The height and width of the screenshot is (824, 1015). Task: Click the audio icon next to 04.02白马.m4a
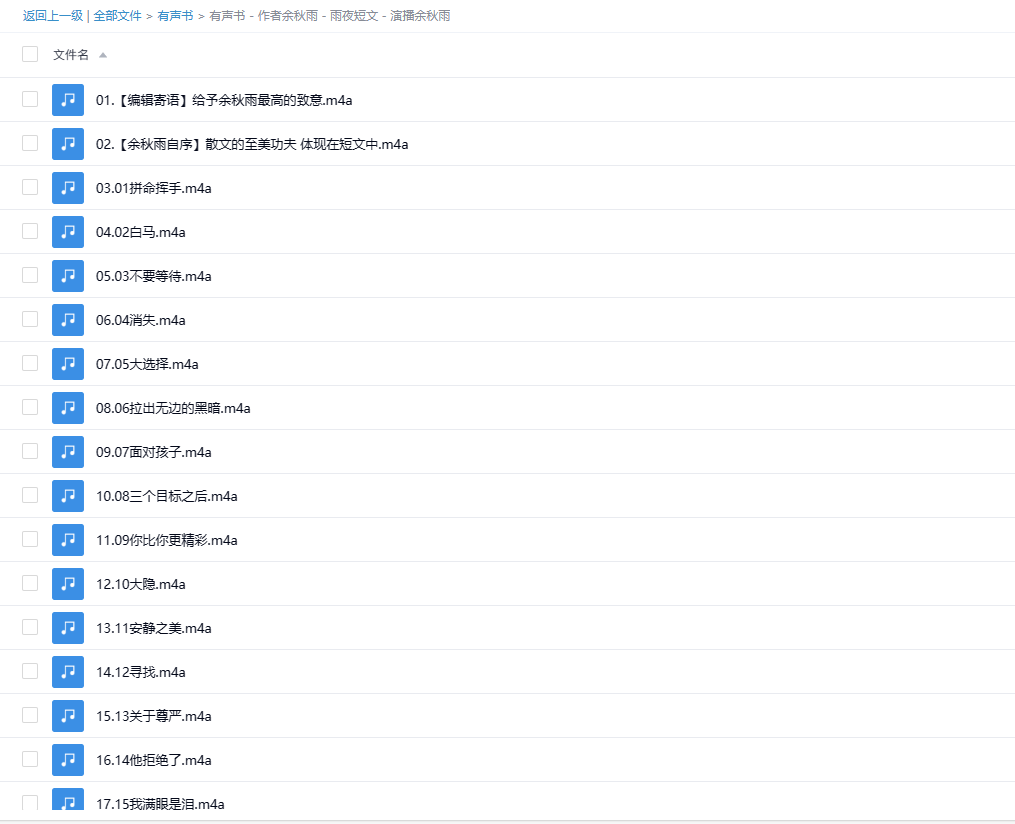[x=67, y=231]
